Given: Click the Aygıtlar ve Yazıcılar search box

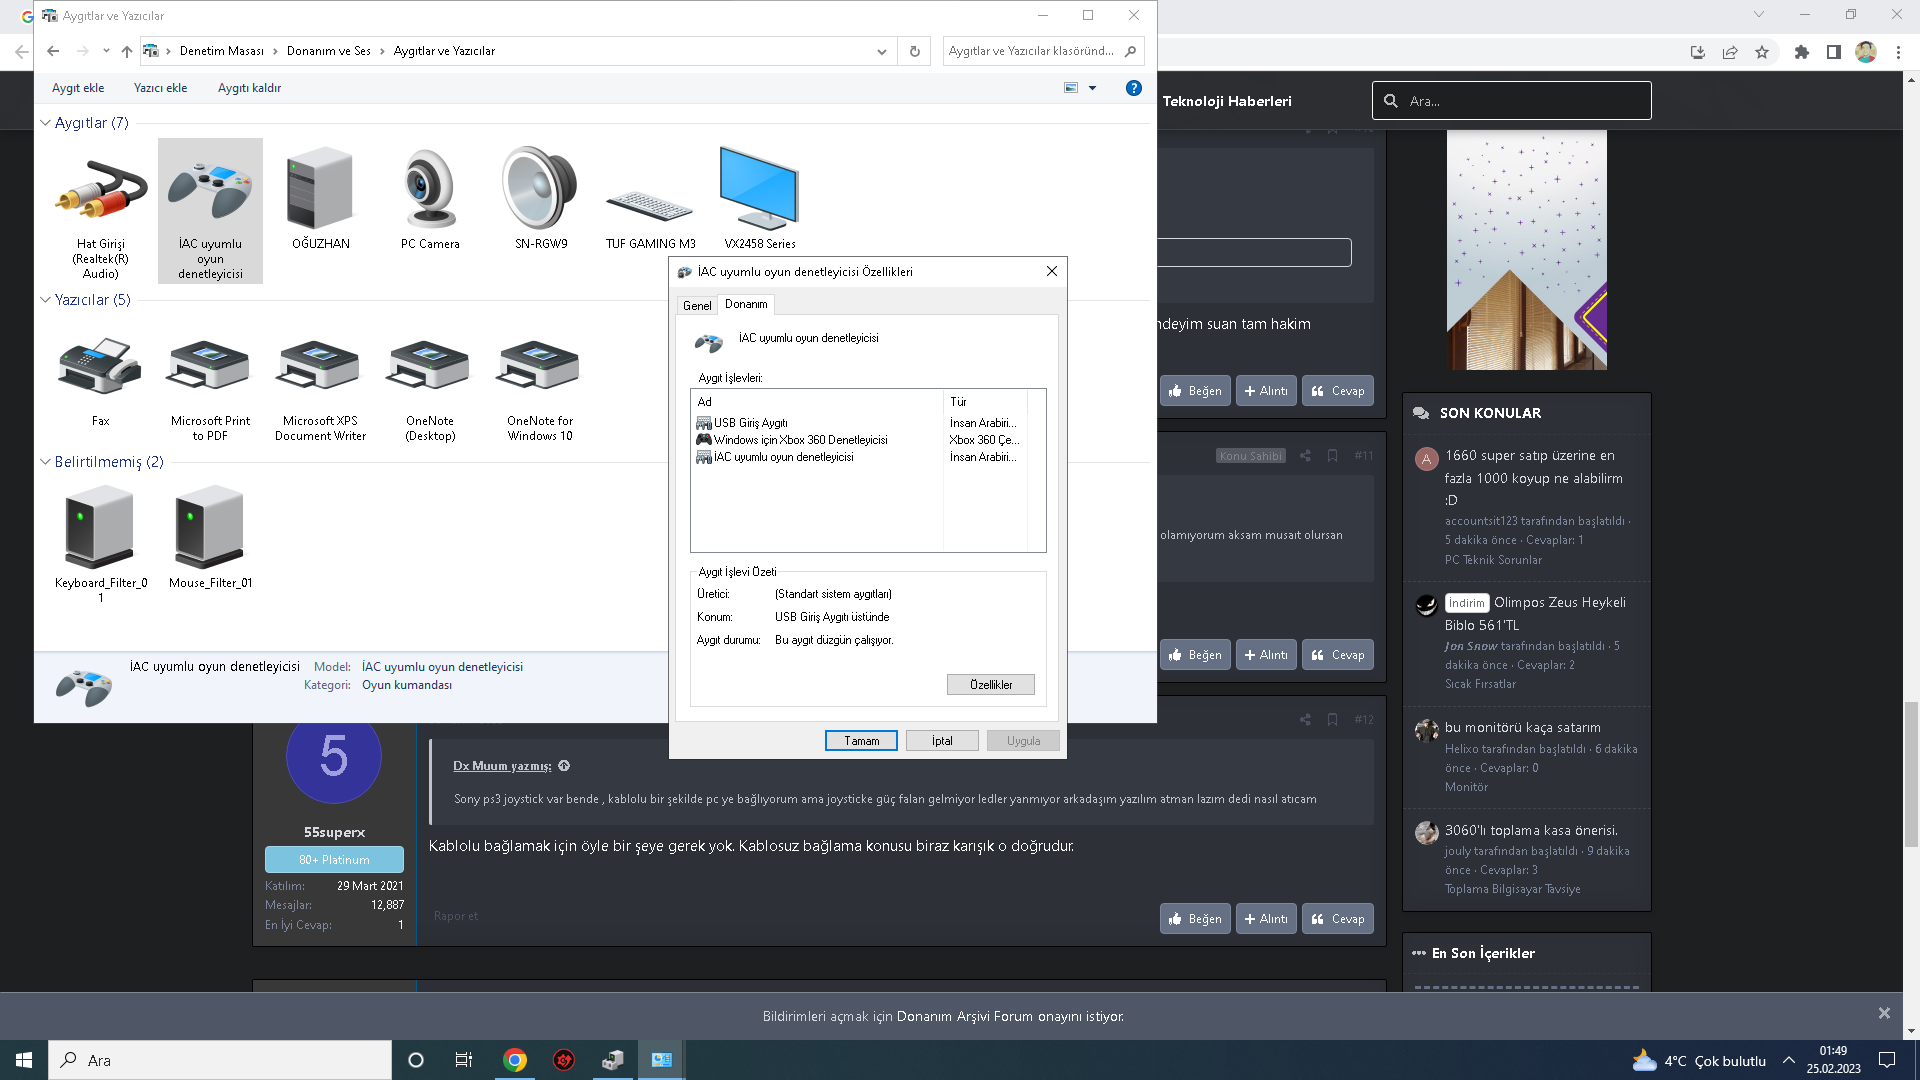Looking at the screenshot, I should [x=1043, y=51].
